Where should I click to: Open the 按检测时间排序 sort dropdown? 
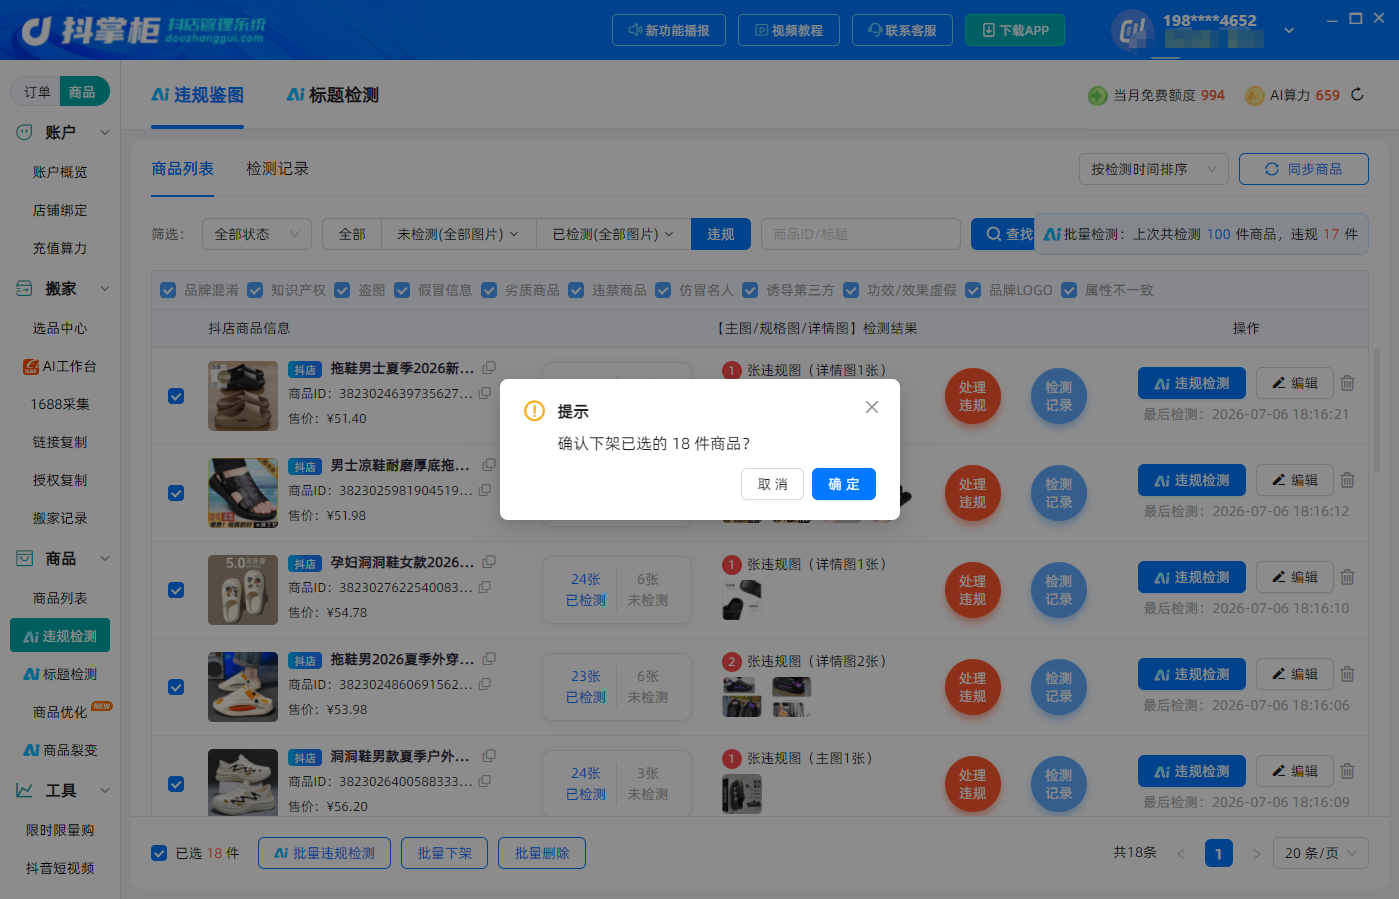coord(1154,169)
